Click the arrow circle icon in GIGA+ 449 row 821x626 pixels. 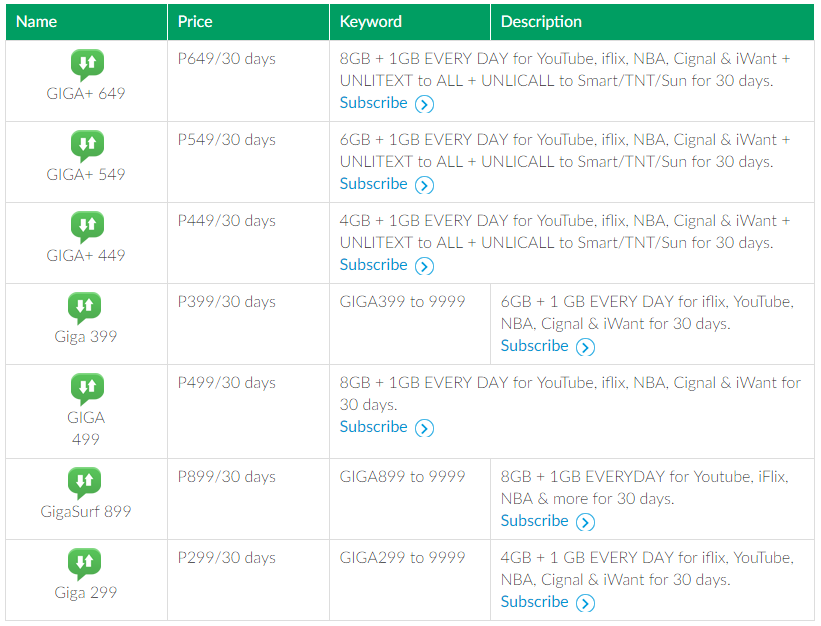425,266
